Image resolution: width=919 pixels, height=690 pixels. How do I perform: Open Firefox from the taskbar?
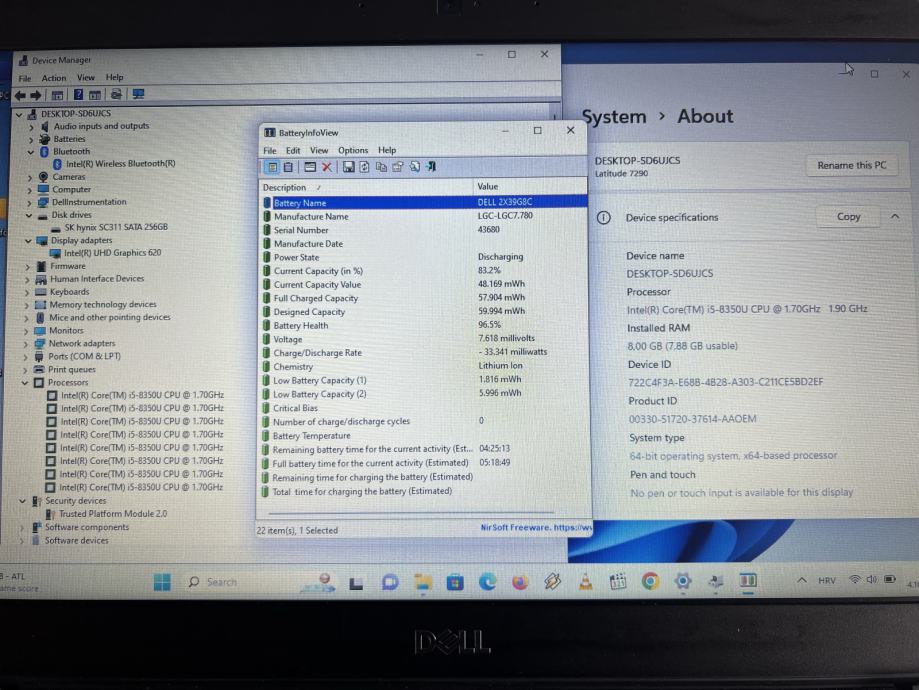point(519,582)
